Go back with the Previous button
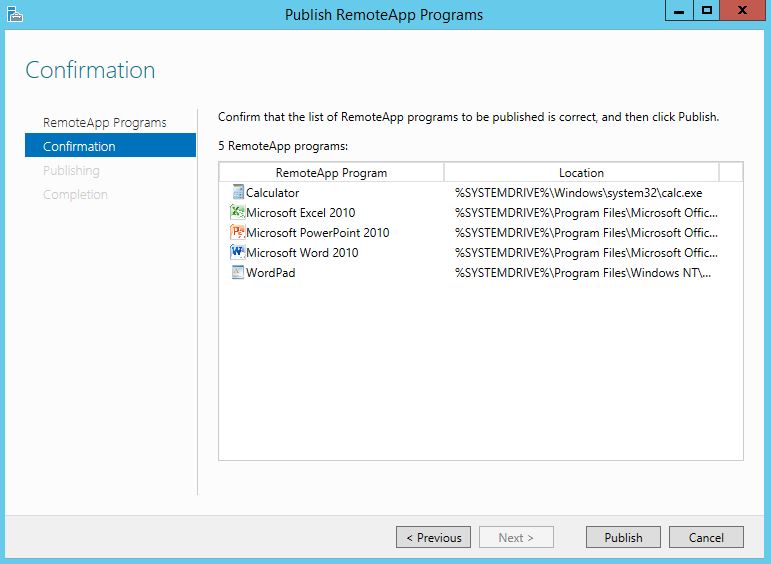The width and height of the screenshot is (771, 564). [433, 537]
